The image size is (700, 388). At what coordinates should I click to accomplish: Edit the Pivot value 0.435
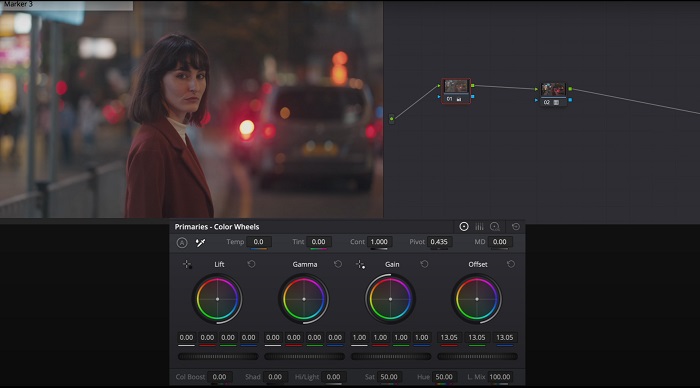click(439, 242)
